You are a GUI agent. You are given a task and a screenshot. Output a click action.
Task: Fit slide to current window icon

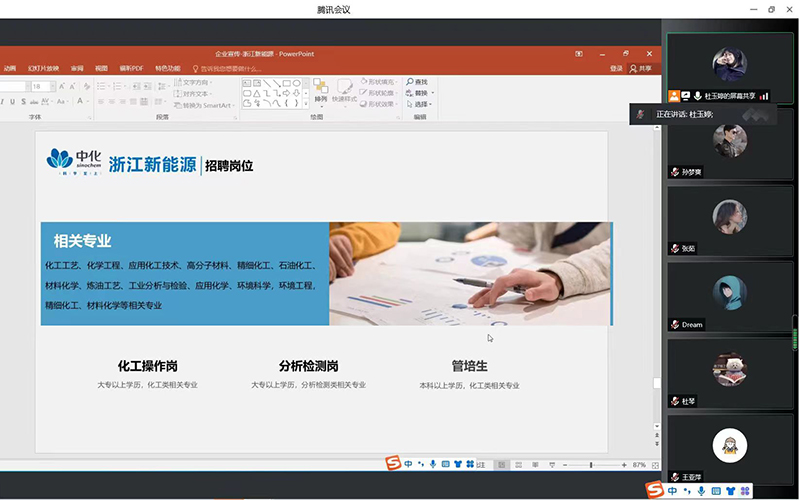[656, 465]
